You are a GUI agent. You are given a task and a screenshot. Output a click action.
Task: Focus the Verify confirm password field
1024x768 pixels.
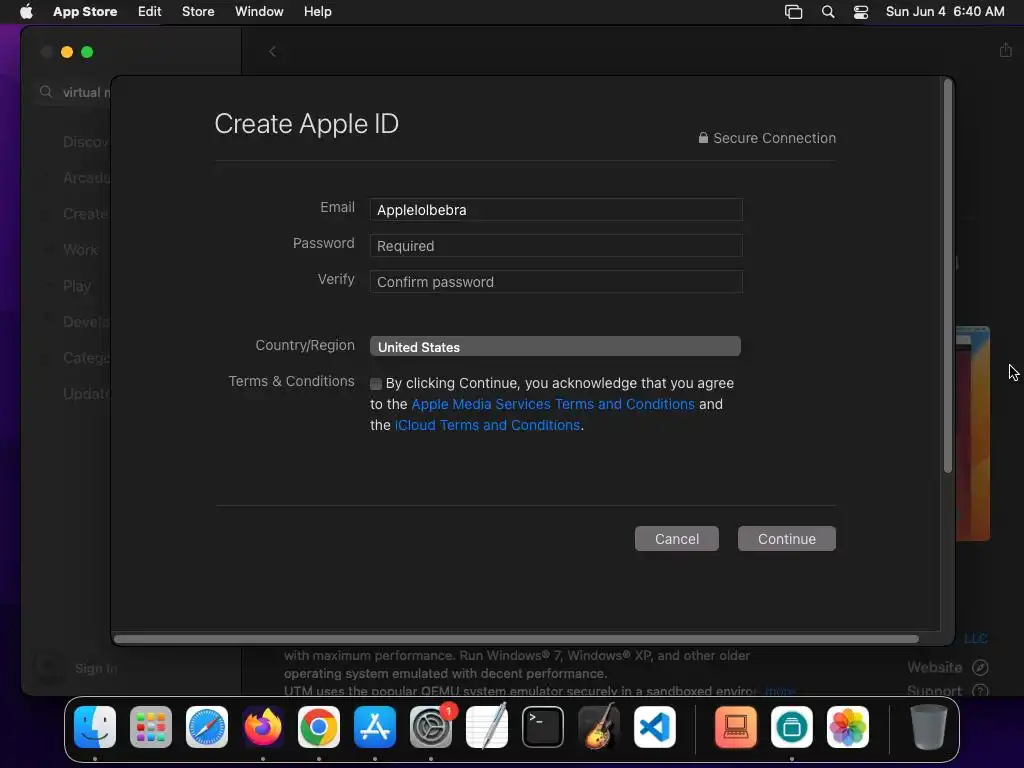[556, 281]
